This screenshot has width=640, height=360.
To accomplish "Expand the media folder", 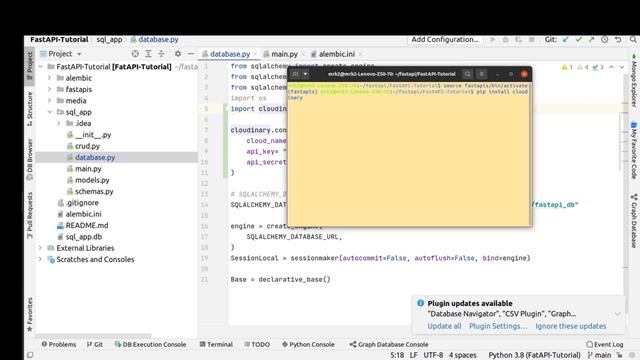I will (50, 100).
